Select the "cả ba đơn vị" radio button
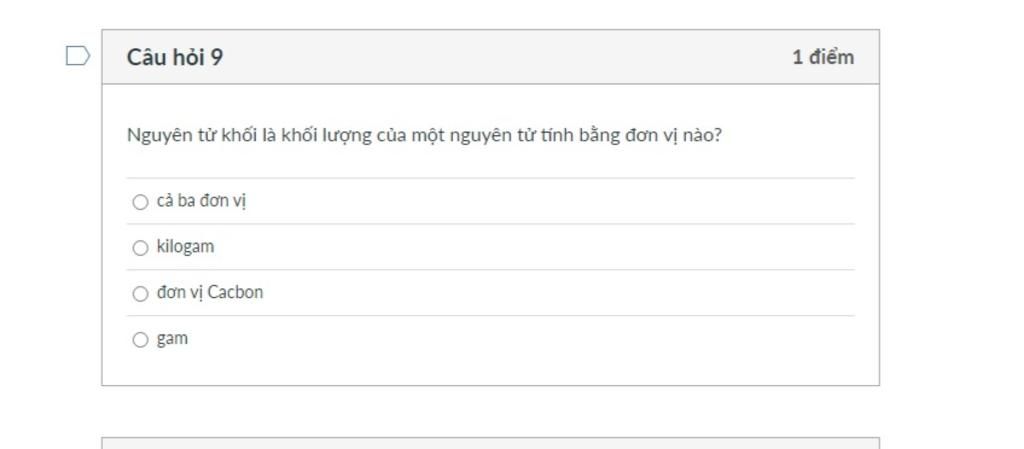 click(x=140, y=202)
